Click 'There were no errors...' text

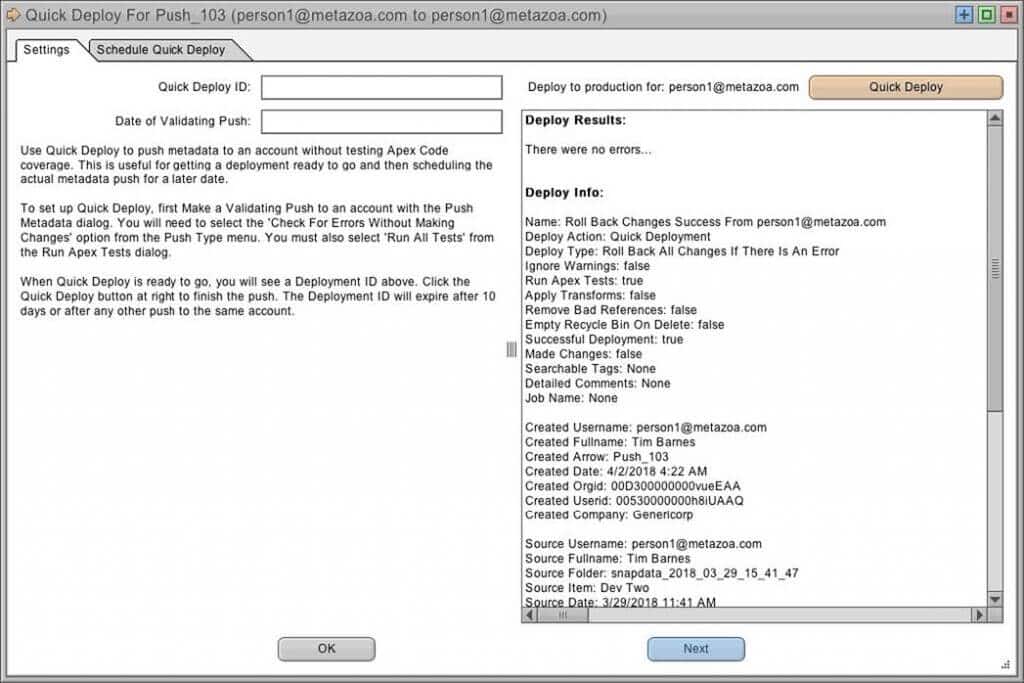(x=588, y=150)
